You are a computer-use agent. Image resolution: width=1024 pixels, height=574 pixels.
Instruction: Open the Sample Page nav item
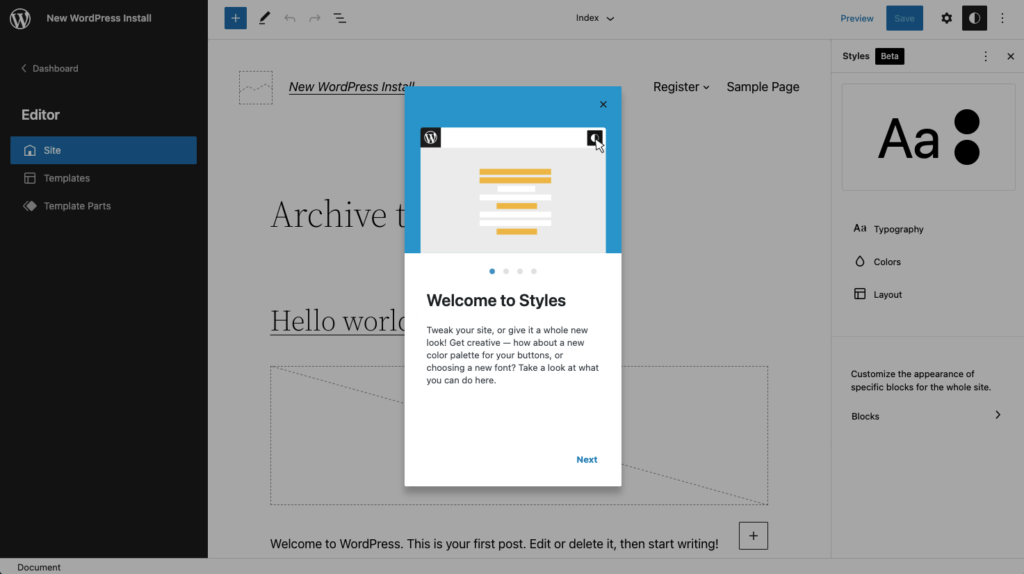coord(763,87)
